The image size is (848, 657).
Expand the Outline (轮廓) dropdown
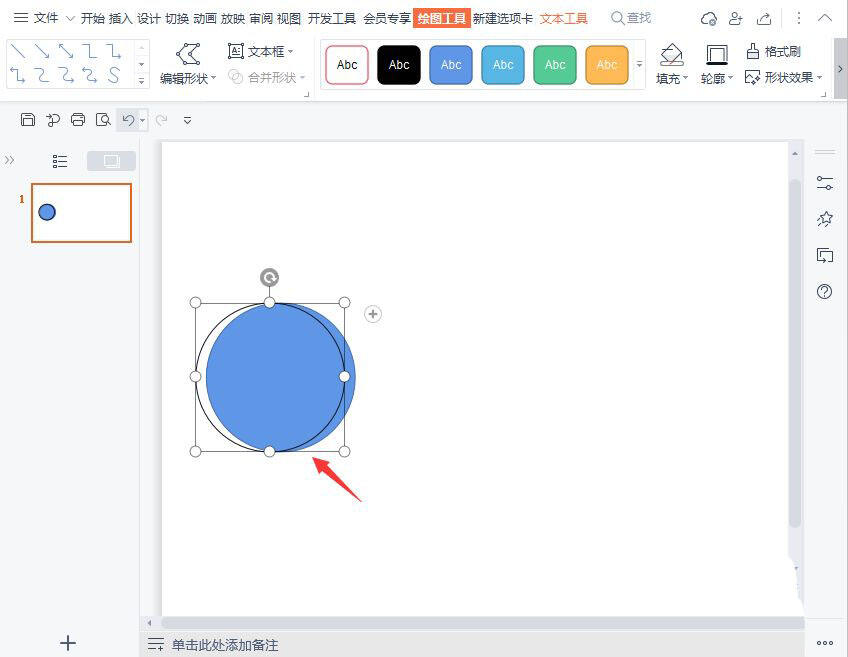(x=716, y=78)
